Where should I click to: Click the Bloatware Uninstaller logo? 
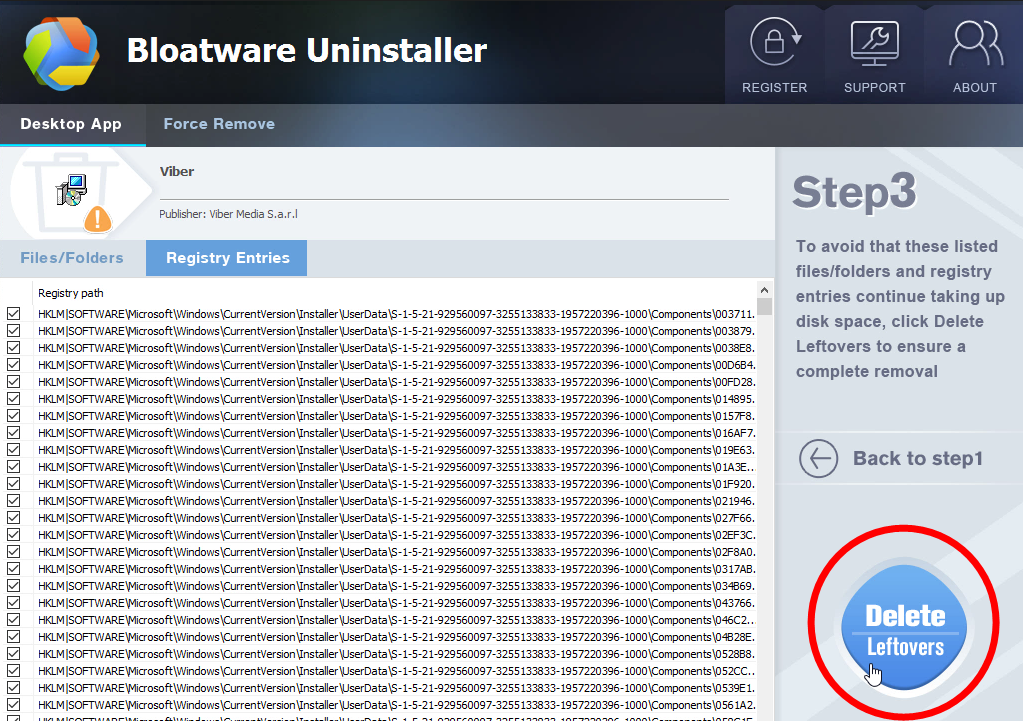point(61,54)
